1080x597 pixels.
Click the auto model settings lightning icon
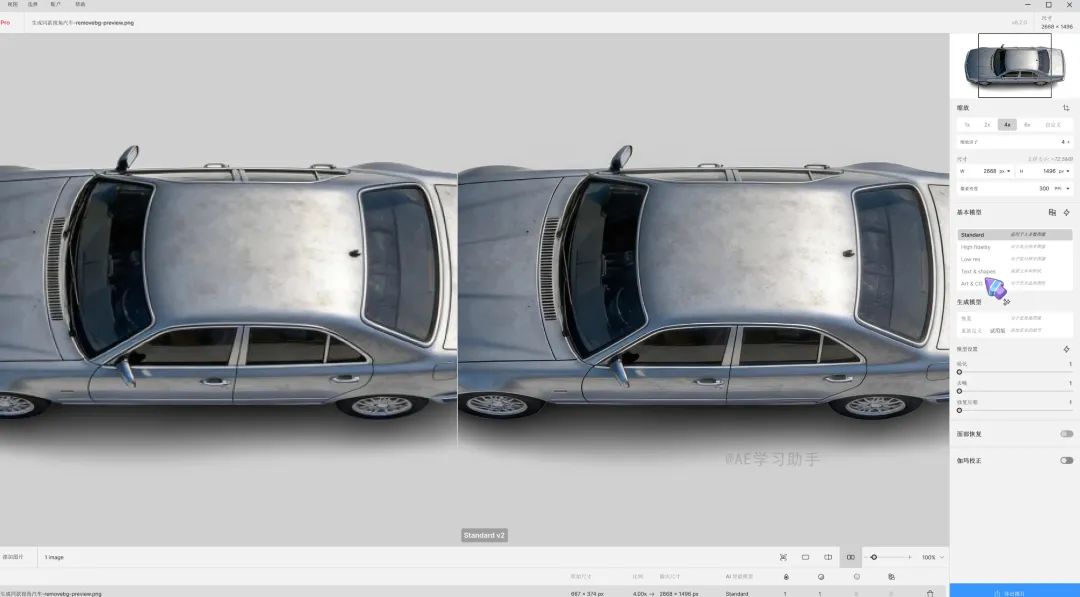(x=1066, y=350)
